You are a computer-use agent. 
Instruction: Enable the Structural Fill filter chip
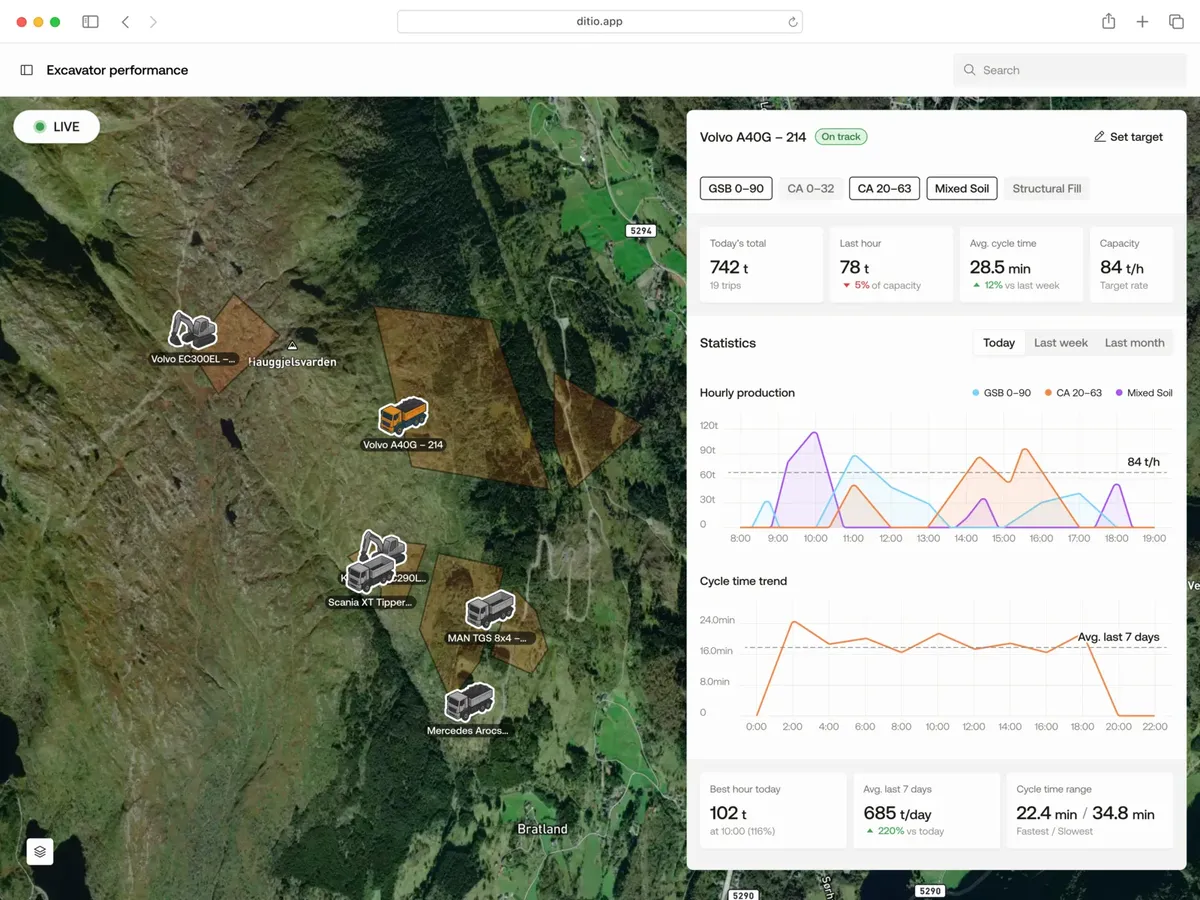coord(1047,188)
